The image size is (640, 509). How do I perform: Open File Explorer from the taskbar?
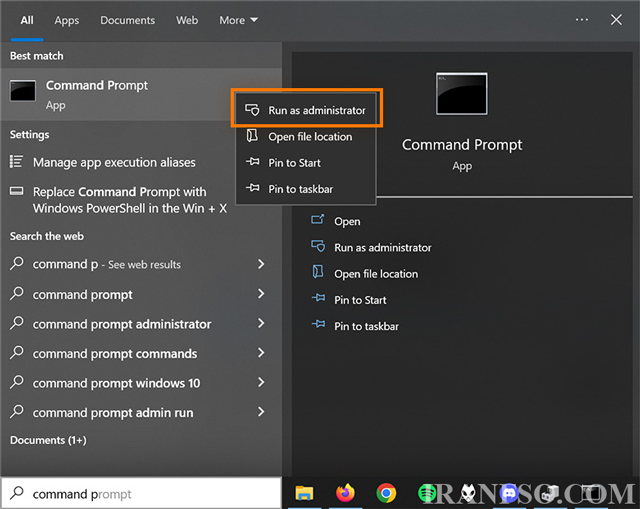(x=304, y=493)
